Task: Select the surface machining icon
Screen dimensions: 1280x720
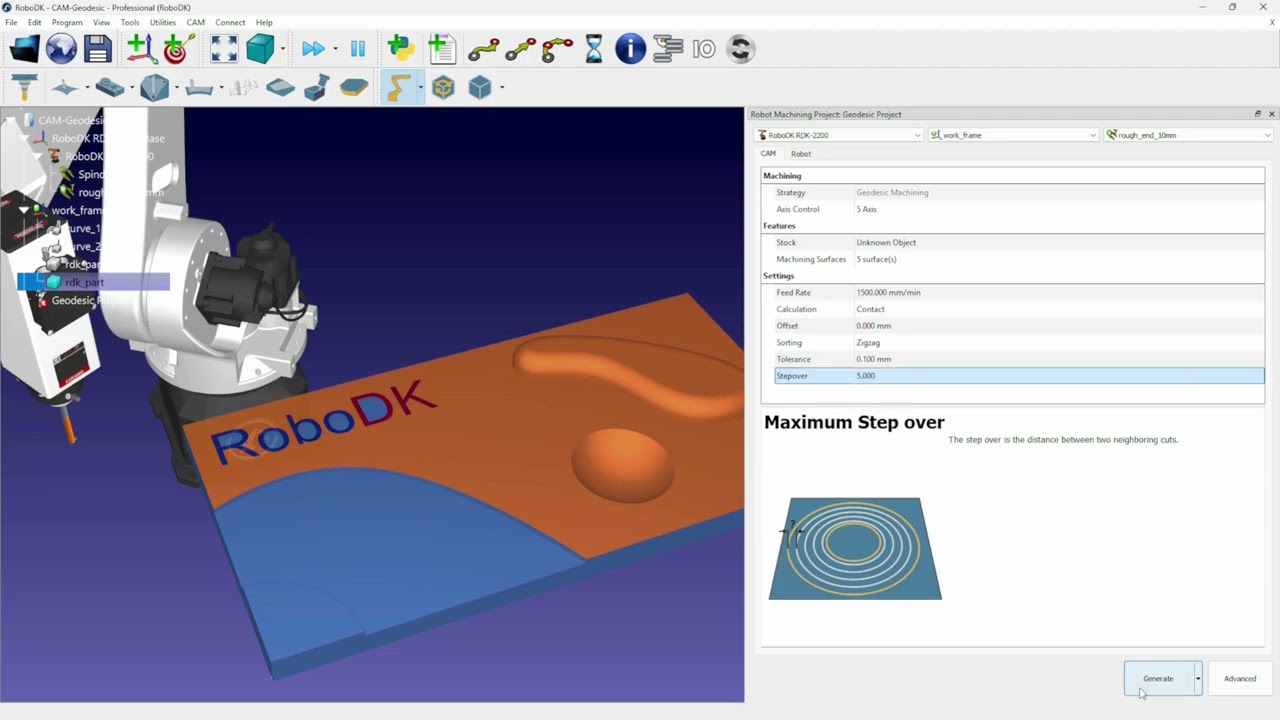Action: 66,87
